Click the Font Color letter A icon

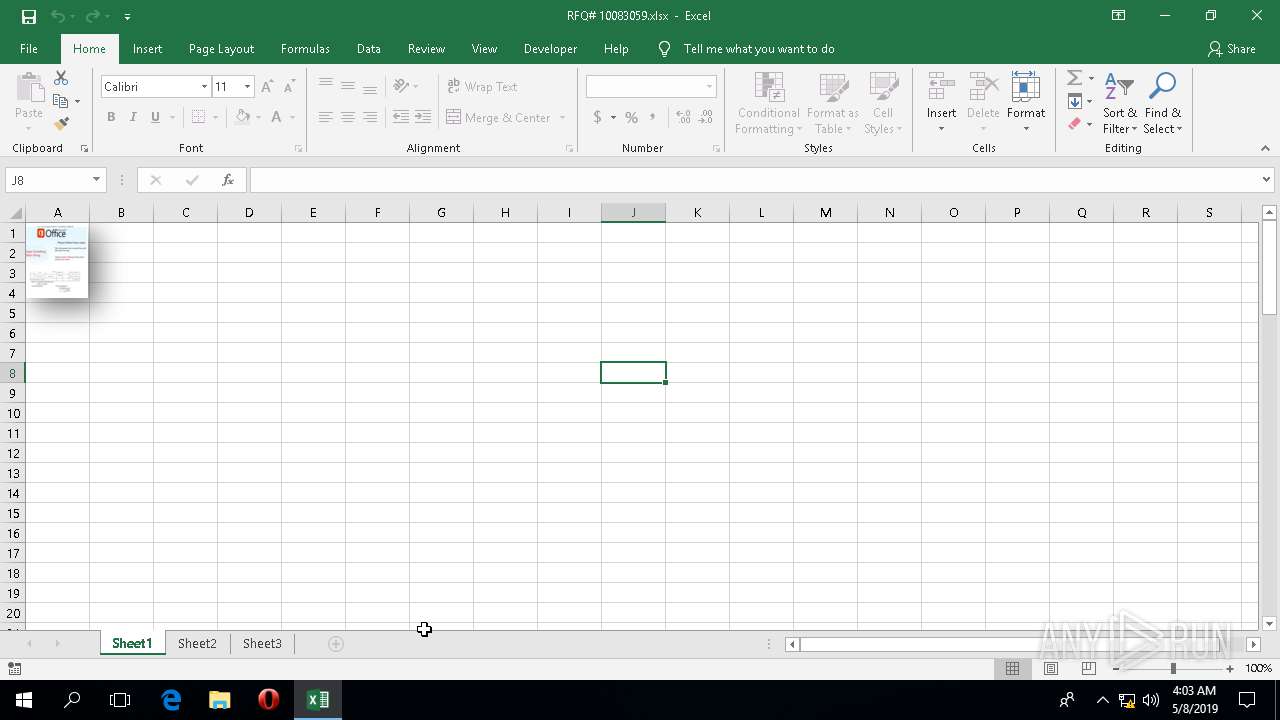pyautogui.click(x=277, y=117)
